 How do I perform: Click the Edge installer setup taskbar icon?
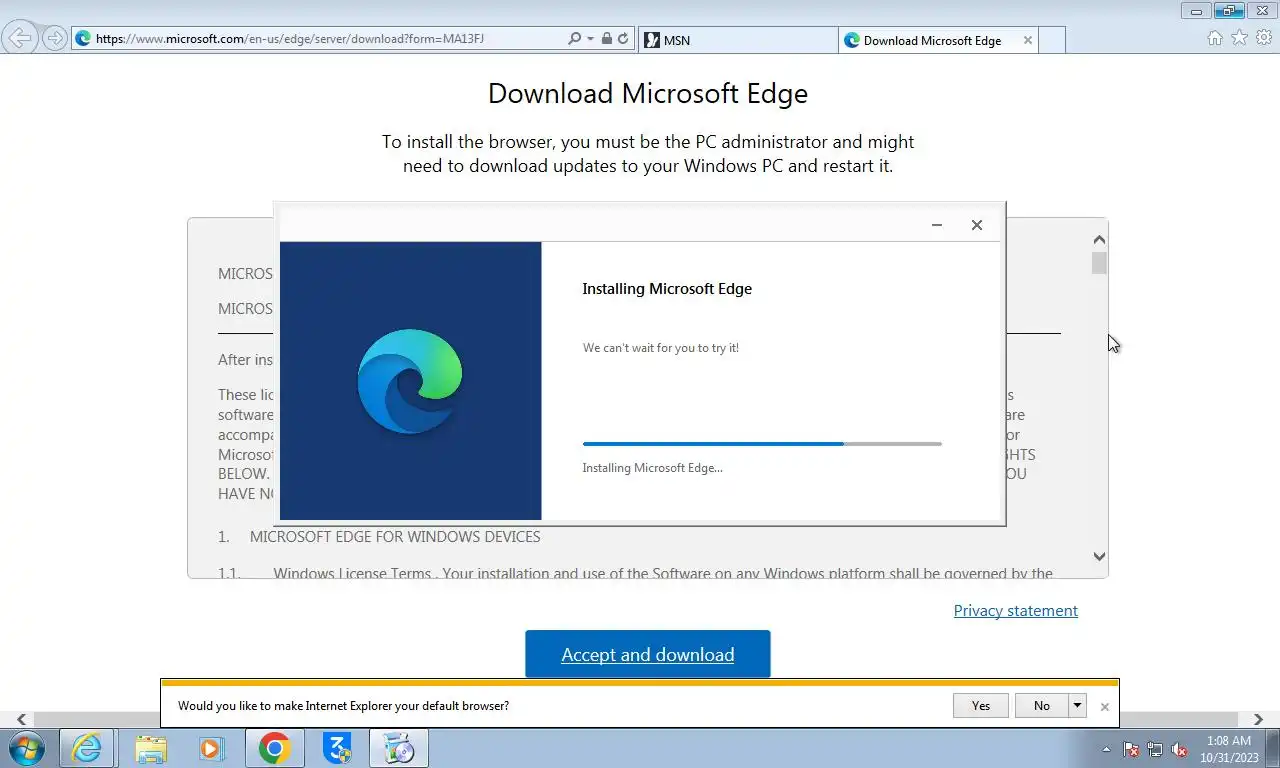(x=399, y=748)
